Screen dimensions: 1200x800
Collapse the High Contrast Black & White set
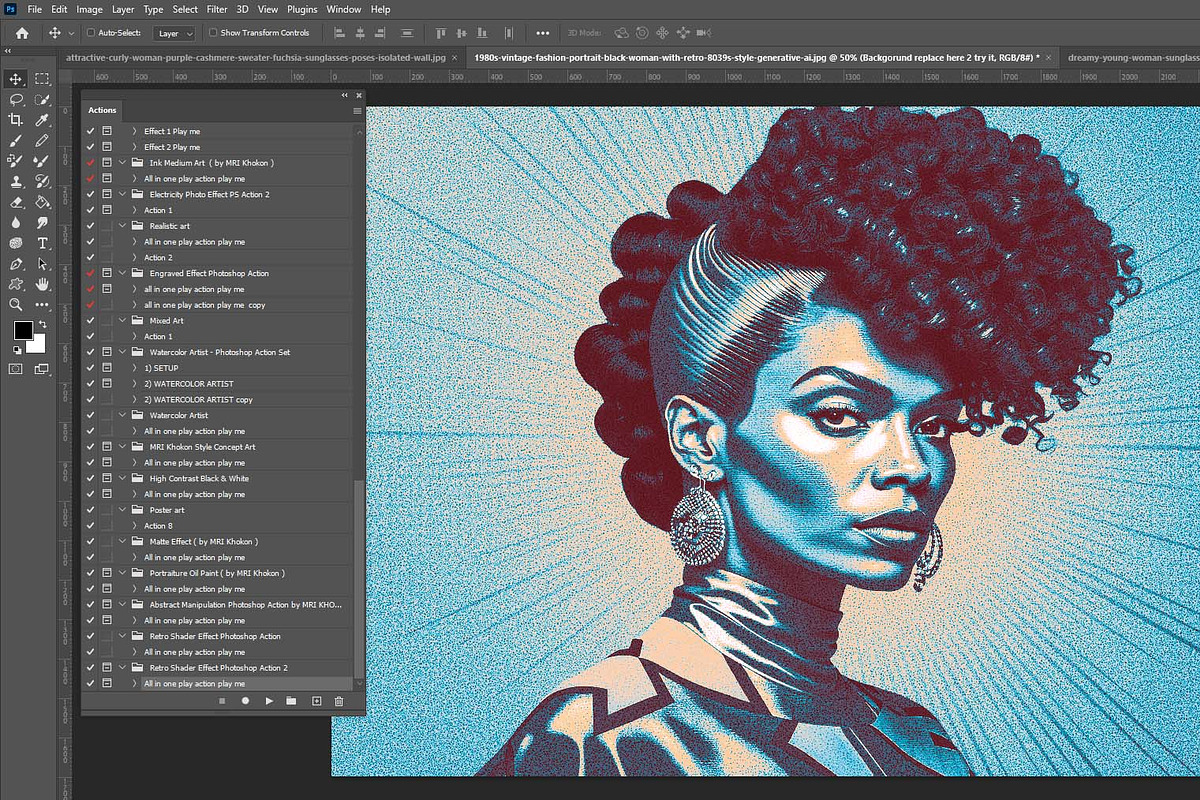pyautogui.click(x=123, y=479)
